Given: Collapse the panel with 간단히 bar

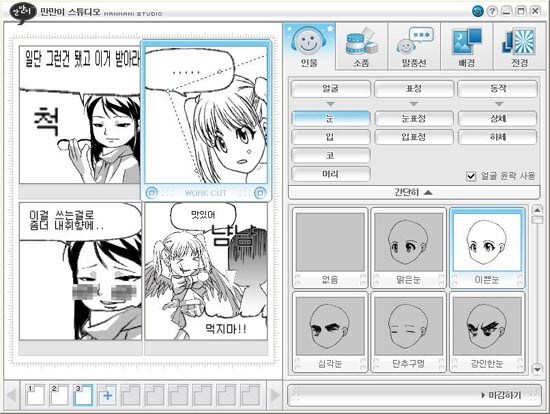Looking at the screenshot, I should 414,192.
